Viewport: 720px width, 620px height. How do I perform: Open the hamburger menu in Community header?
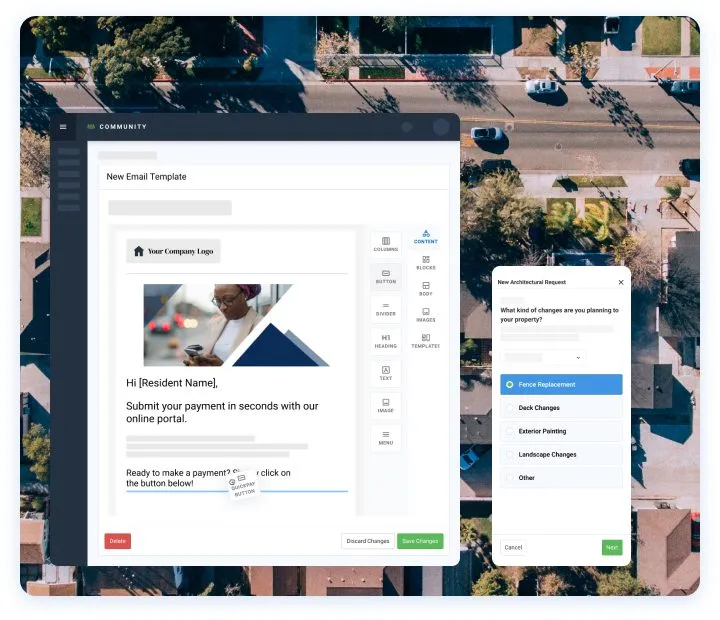pyautogui.click(x=63, y=127)
